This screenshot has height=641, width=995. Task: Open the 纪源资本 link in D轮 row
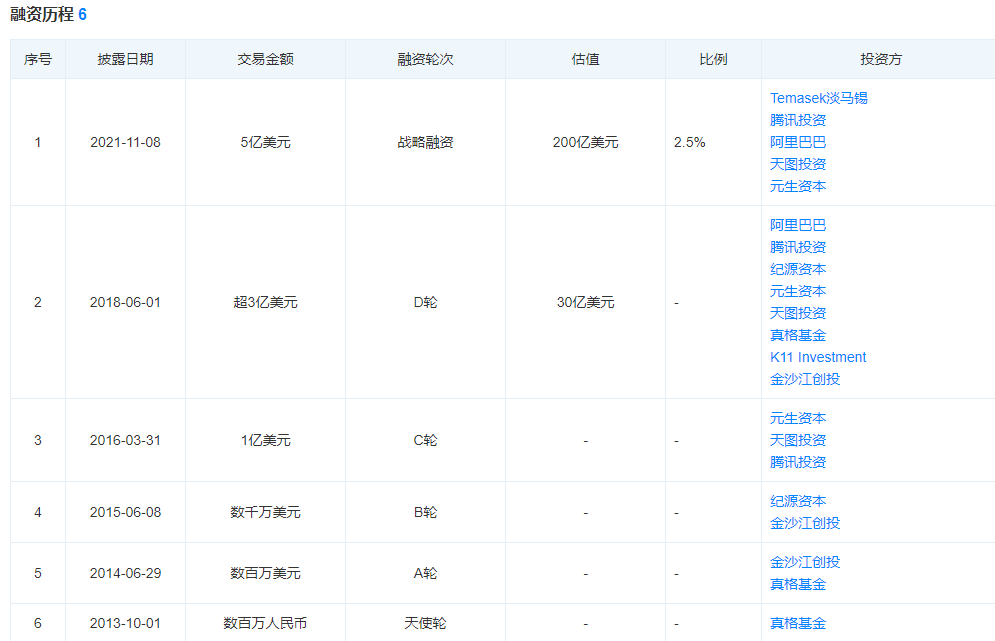click(x=796, y=268)
